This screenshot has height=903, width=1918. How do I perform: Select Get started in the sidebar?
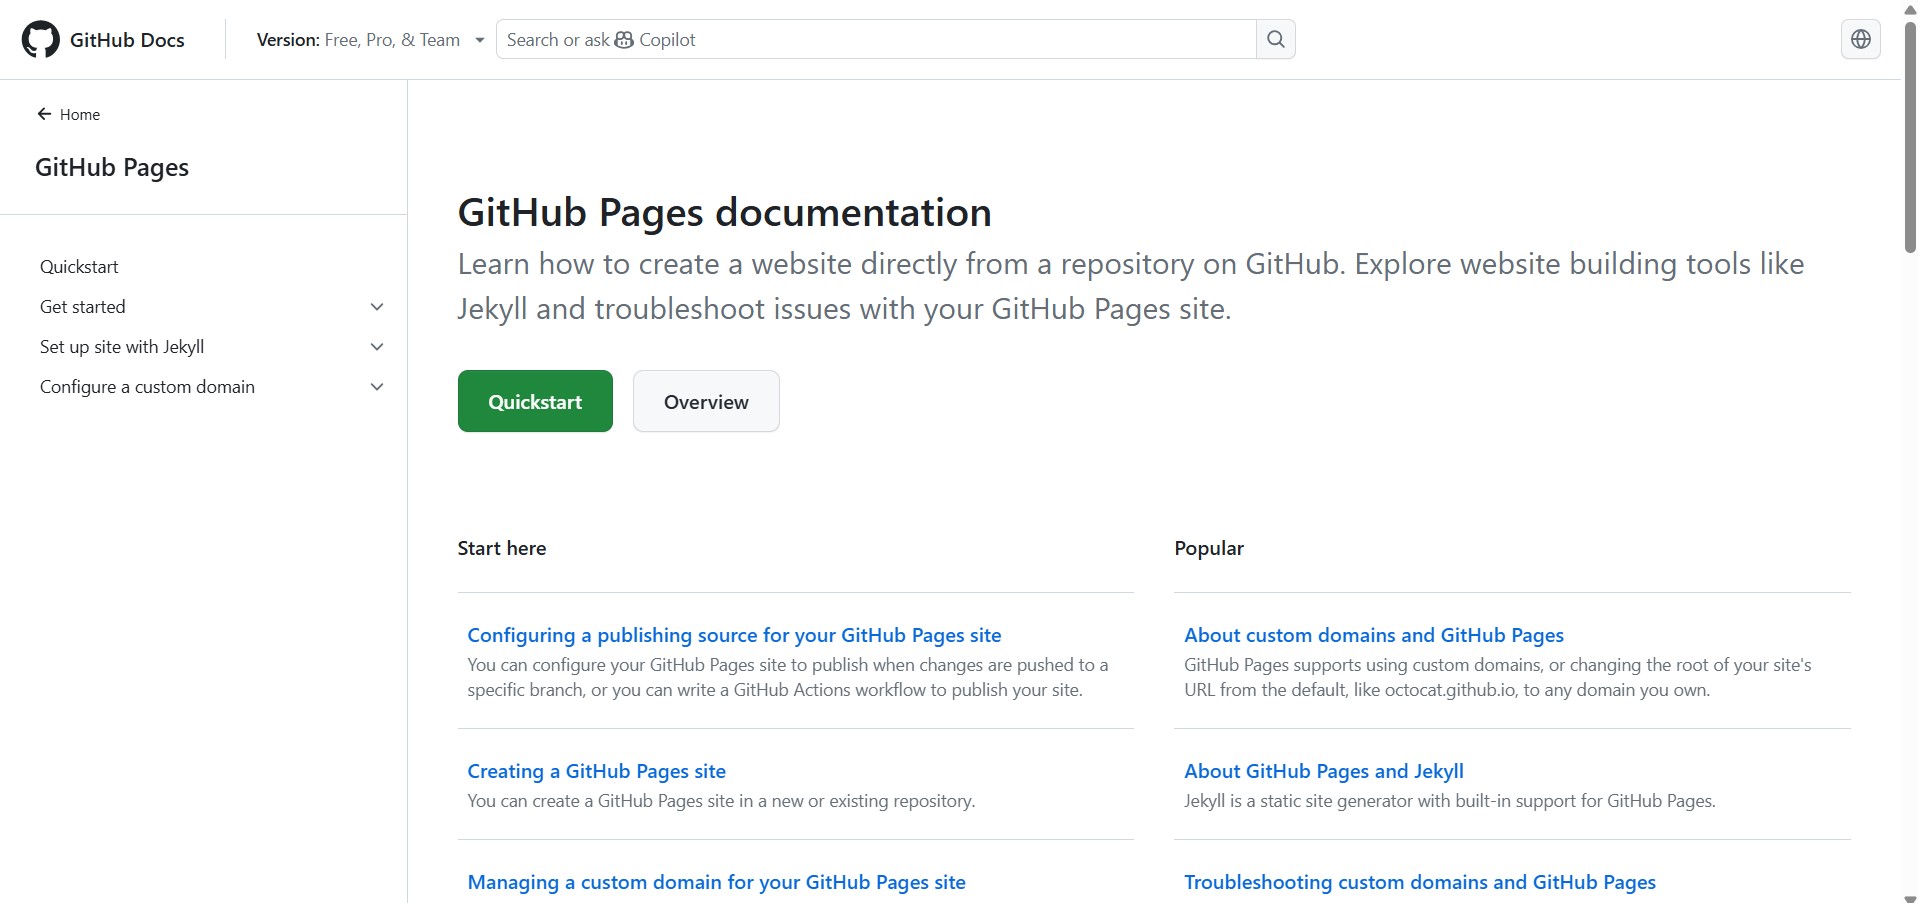(83, 307)
